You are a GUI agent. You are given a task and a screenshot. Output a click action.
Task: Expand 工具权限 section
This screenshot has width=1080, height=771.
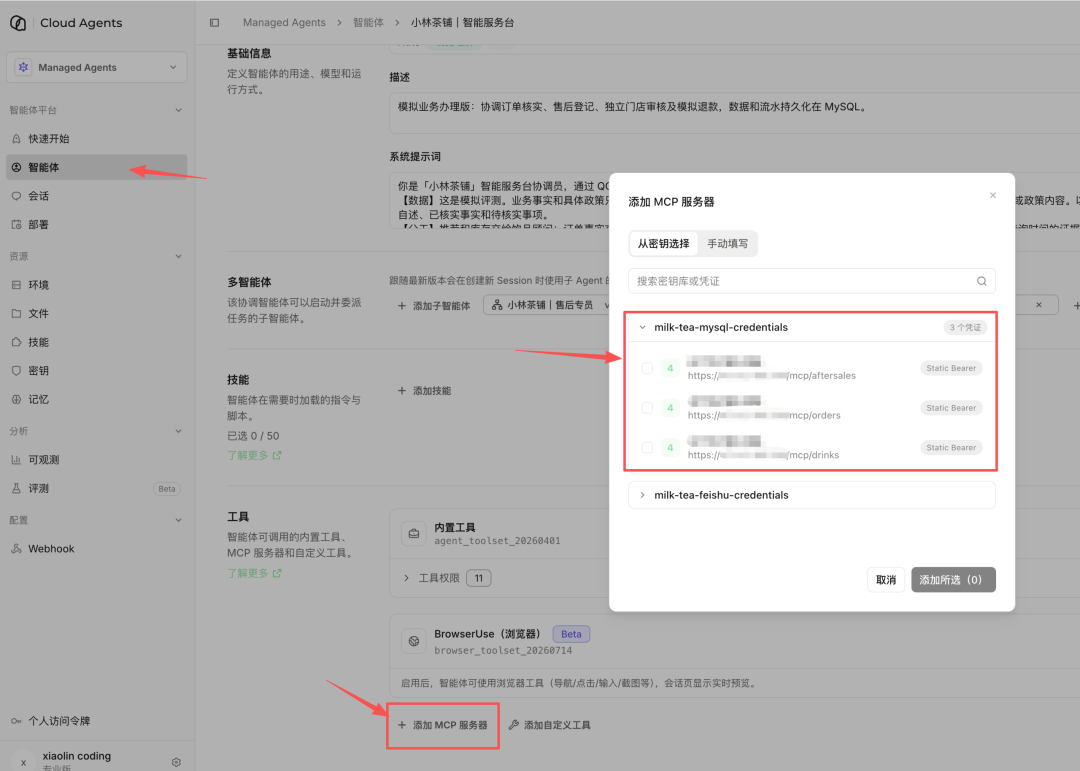pyautogui.click(x=406, y=578)
